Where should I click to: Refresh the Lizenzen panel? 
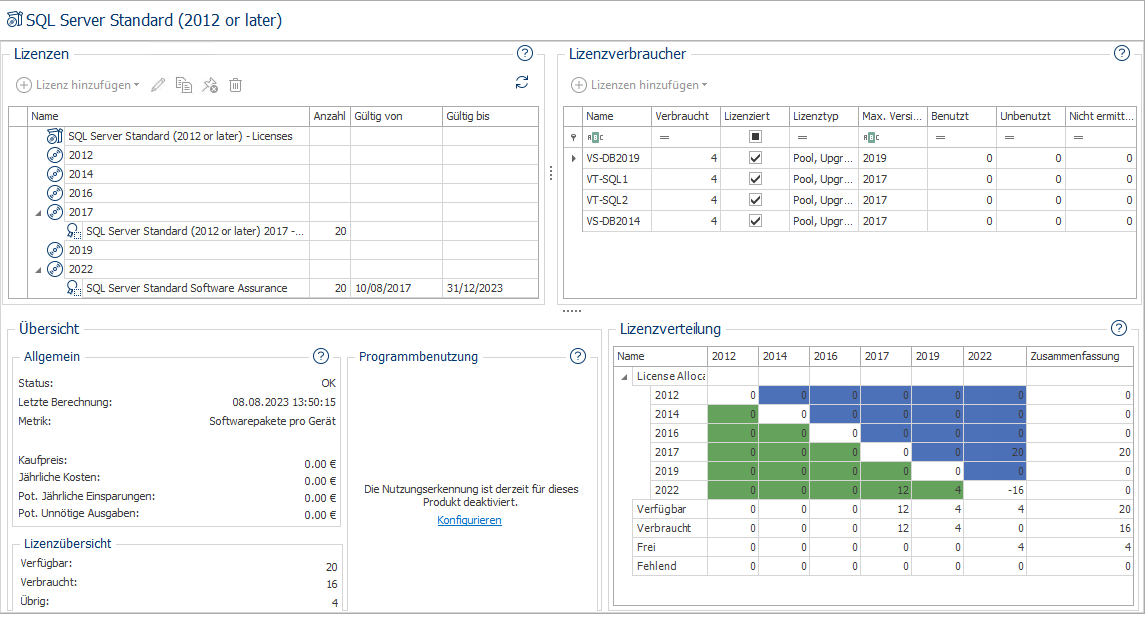pos(522,82)
